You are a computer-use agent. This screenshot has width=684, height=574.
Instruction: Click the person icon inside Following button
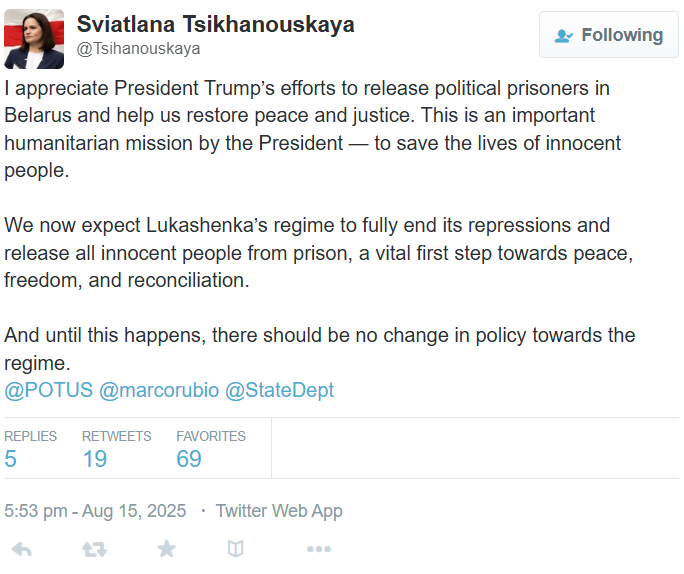(x=563, y=35)
